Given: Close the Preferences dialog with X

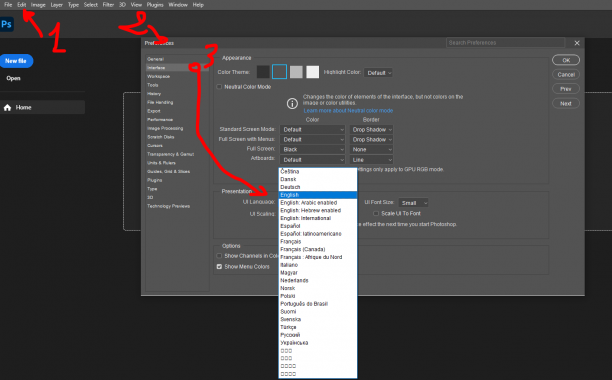Looking at the screenshot, I should click(x=577, y=43).
